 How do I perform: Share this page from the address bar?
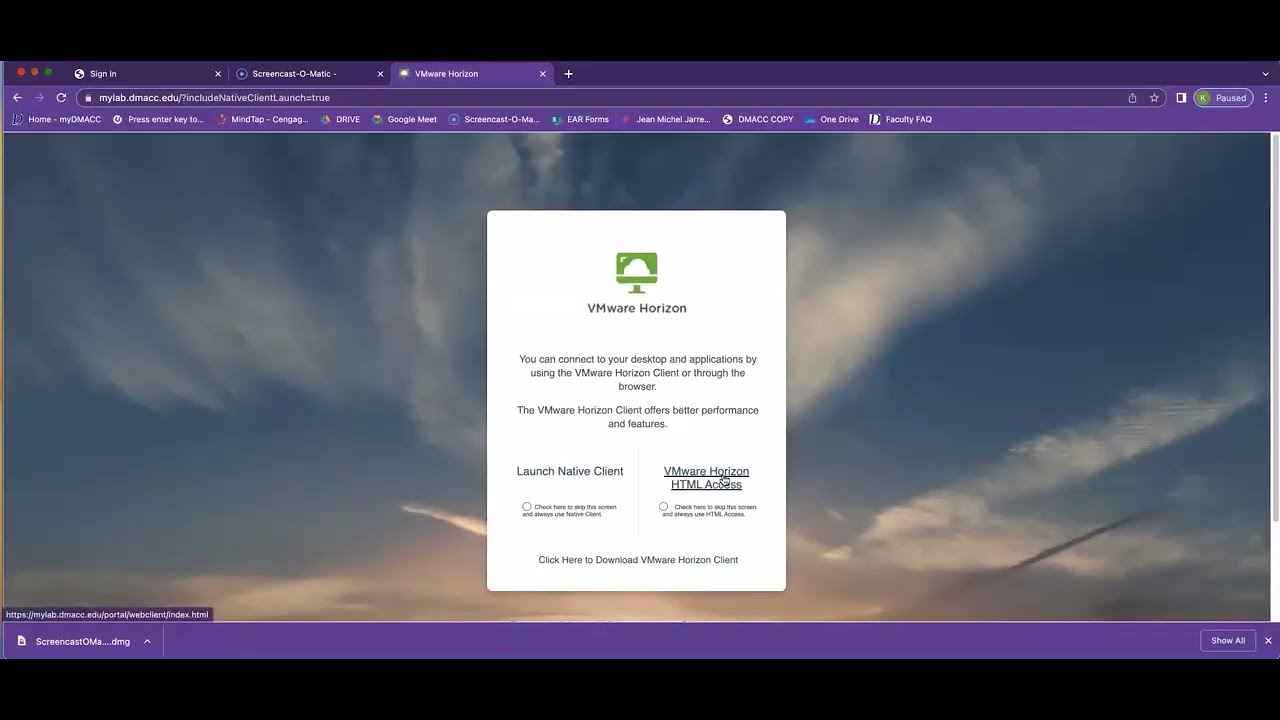[1132, 98]
